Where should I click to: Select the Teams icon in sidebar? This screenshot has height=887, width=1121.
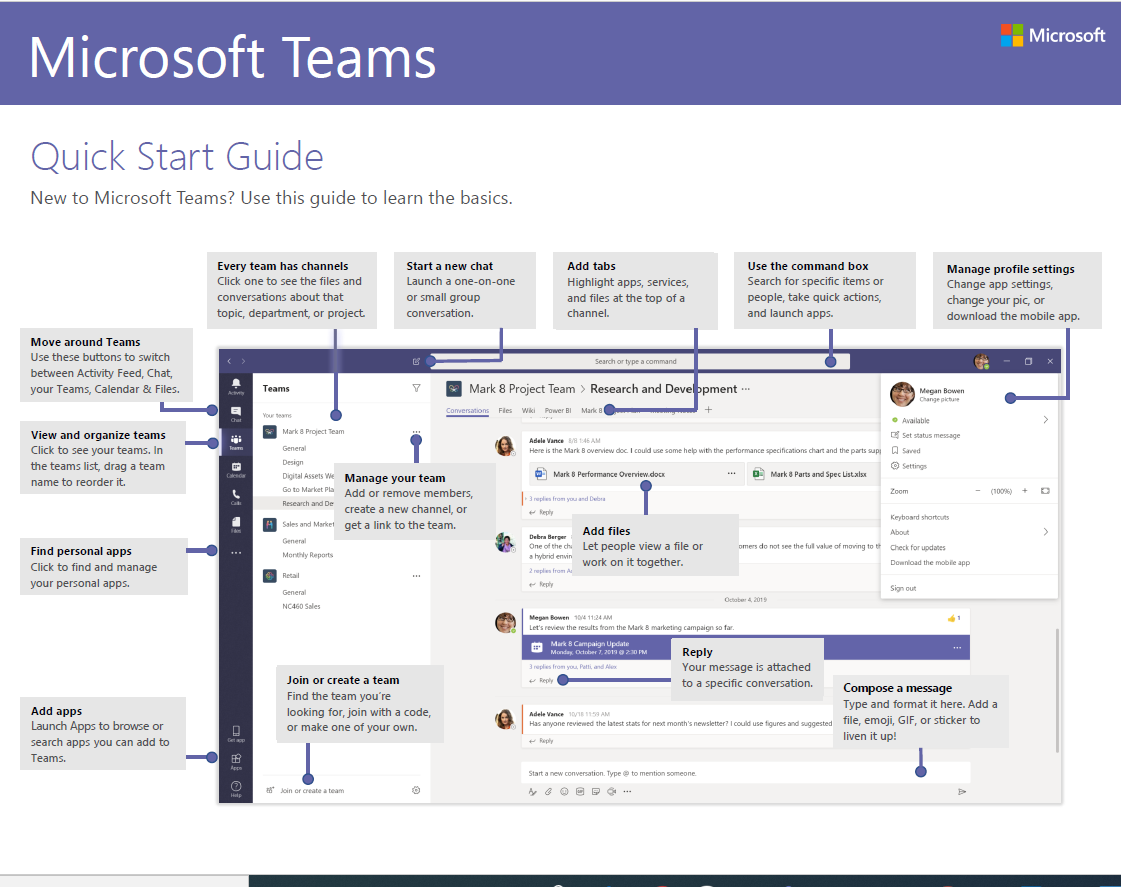click(x=236, y=442)
